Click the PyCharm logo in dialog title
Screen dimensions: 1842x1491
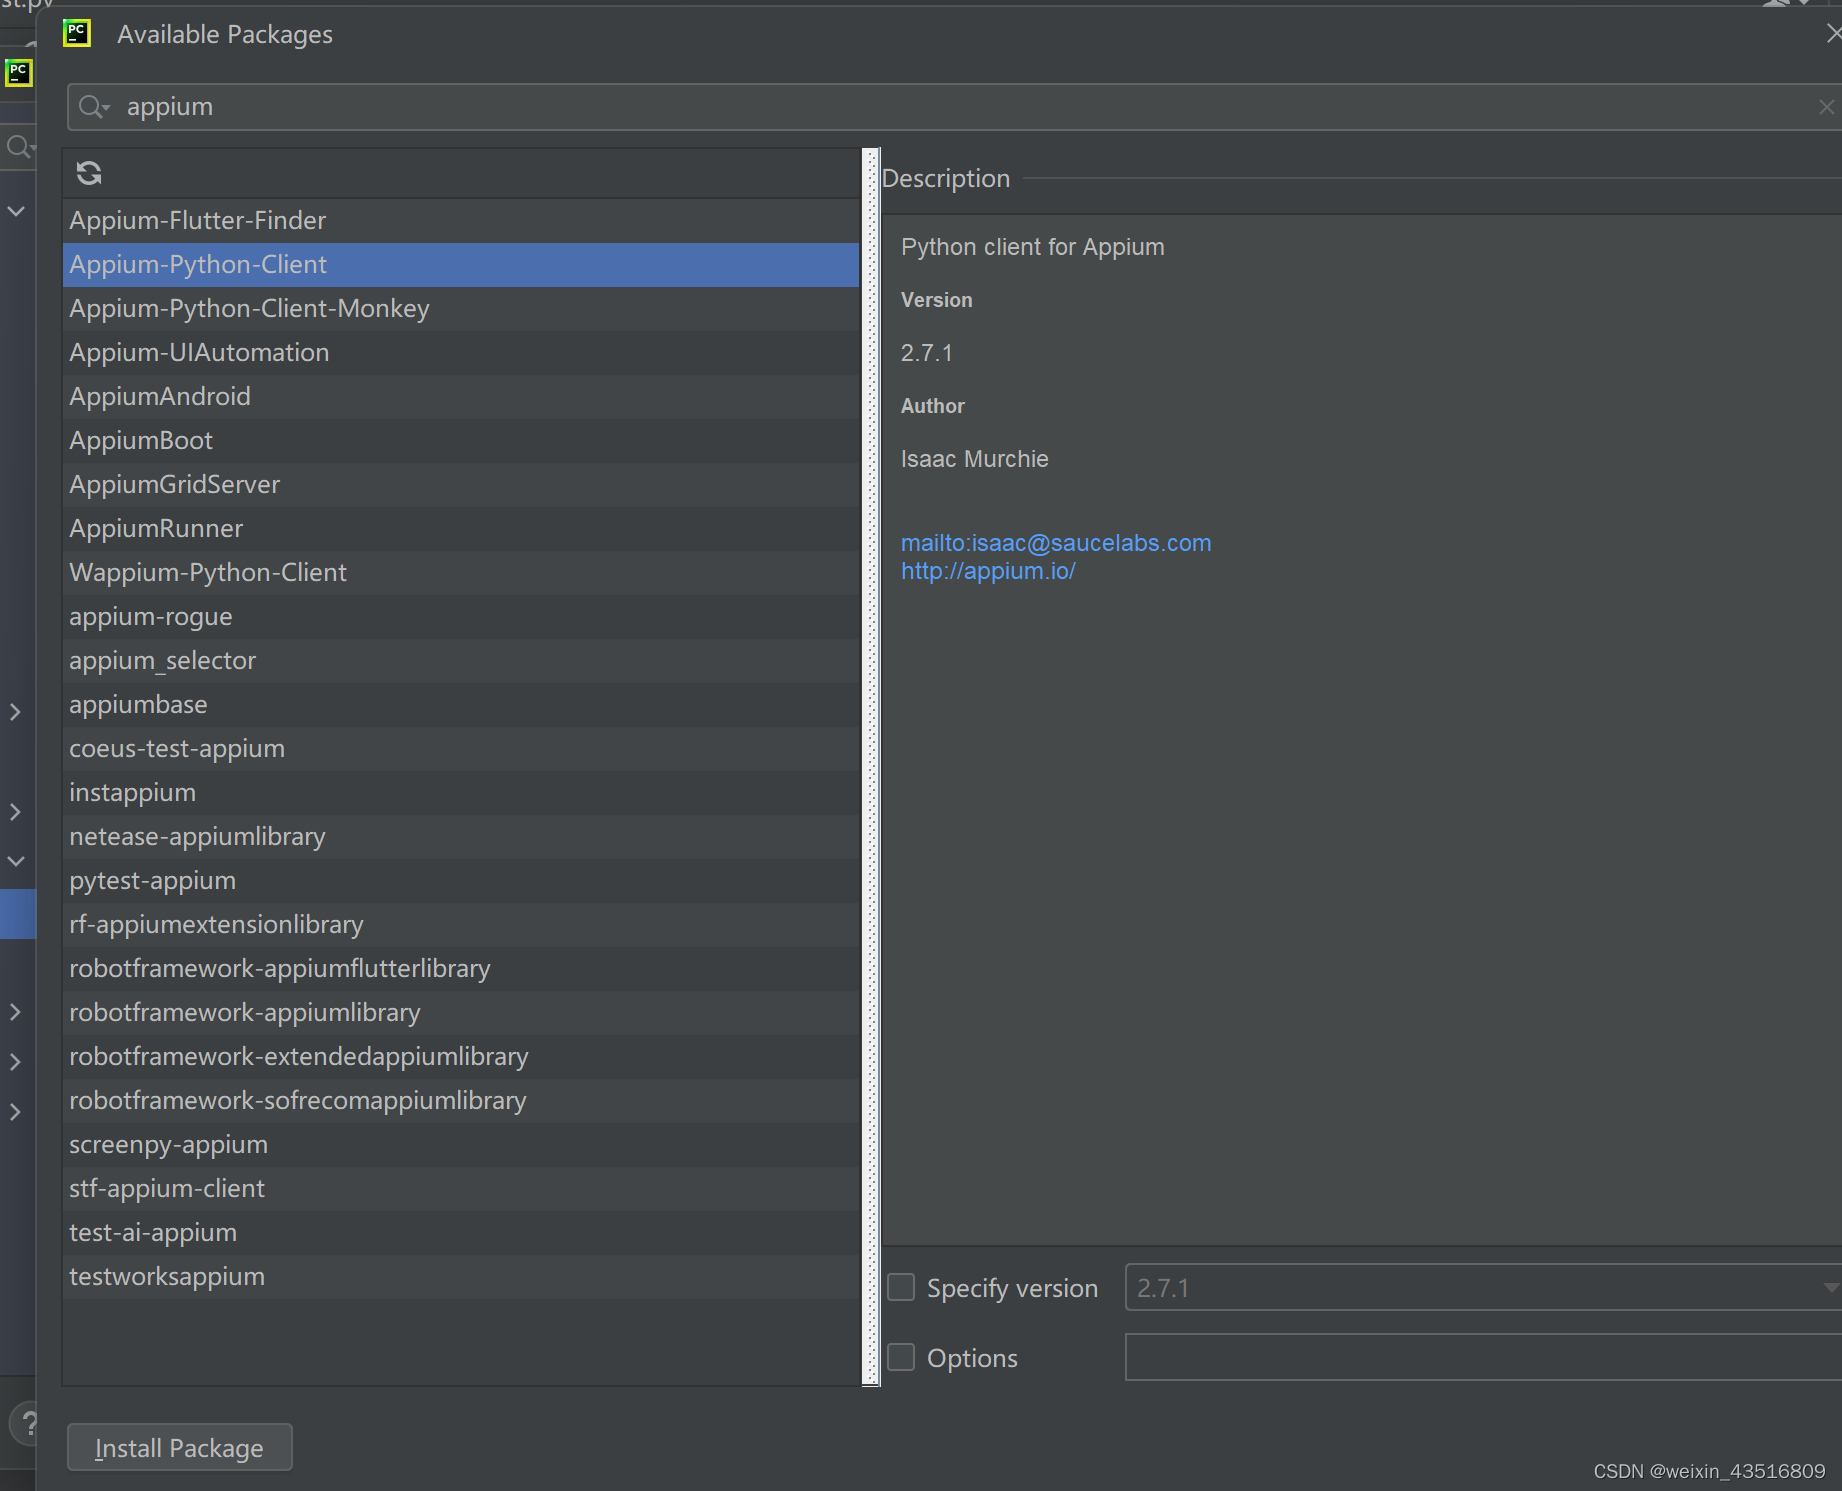pos(77,34)
